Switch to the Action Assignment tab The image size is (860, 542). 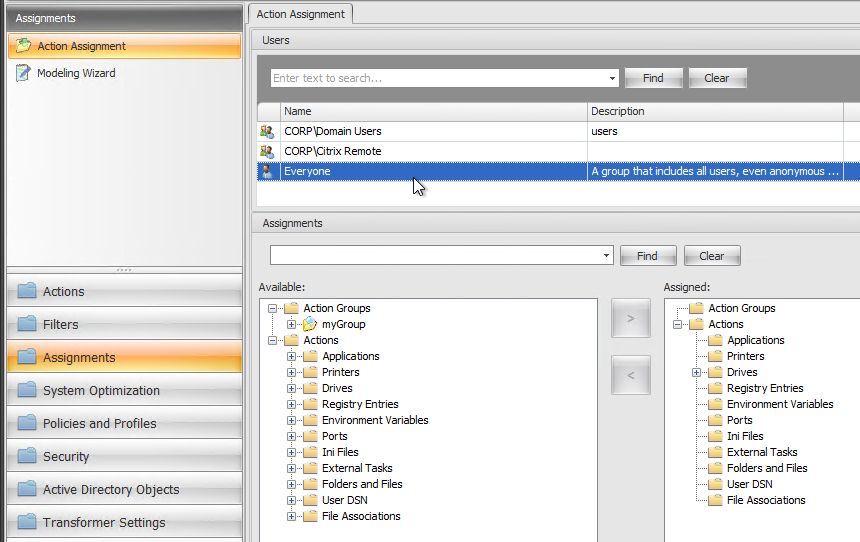pyautogui.click(x=301, y=14)
